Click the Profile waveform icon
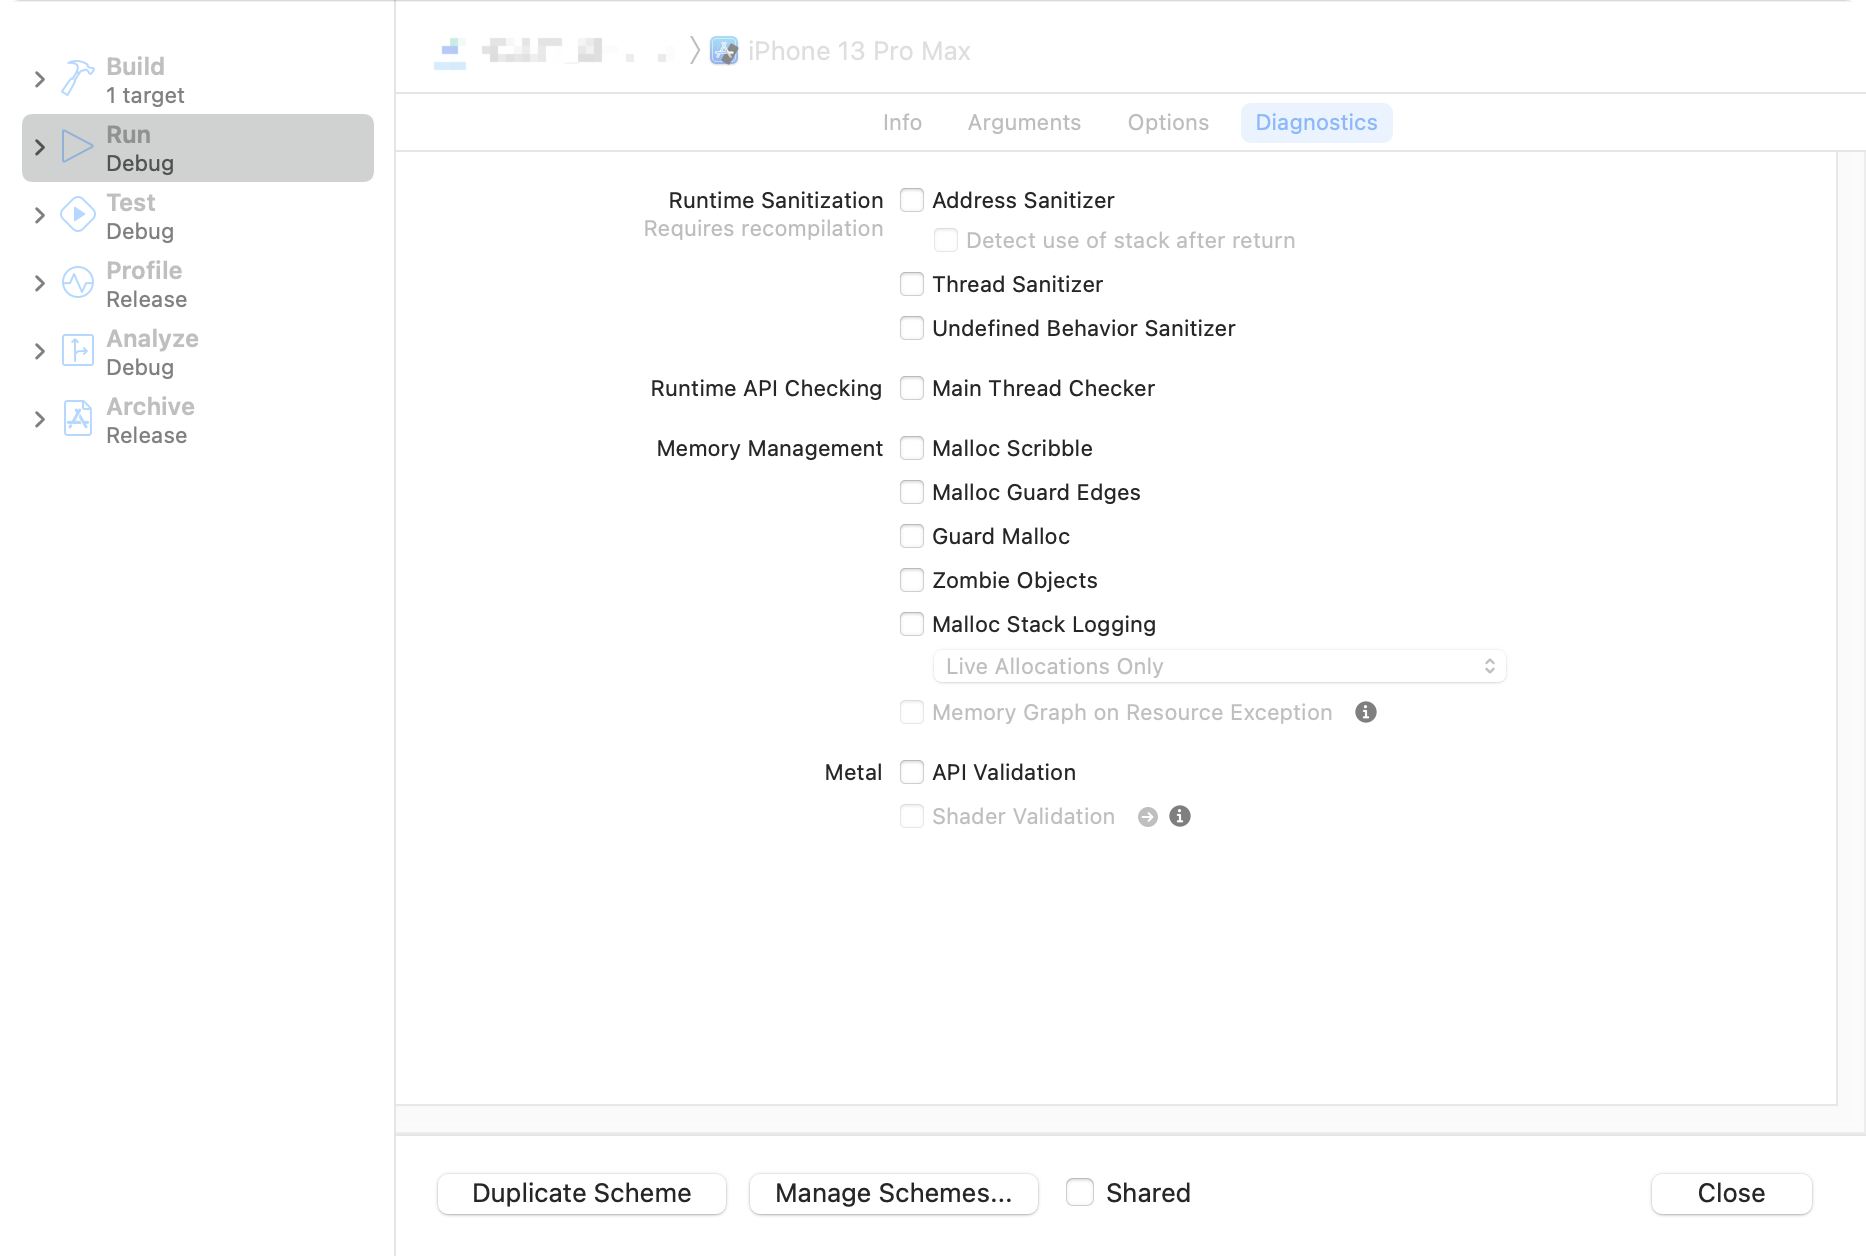Screen dimensions: 1866x1256 (x=77, y=283)
